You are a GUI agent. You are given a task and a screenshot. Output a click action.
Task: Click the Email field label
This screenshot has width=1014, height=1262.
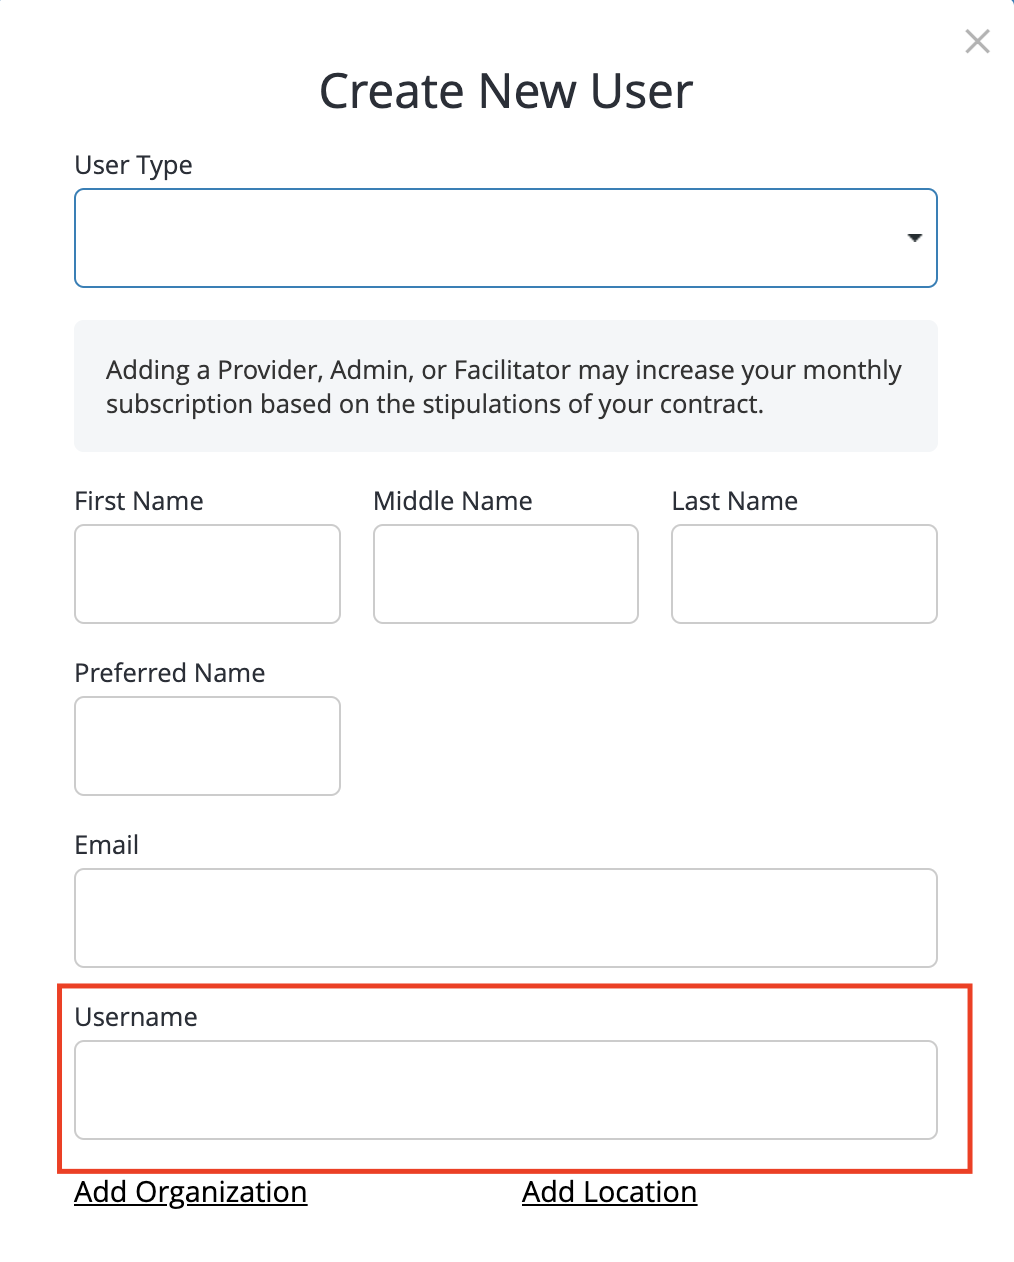107,845
